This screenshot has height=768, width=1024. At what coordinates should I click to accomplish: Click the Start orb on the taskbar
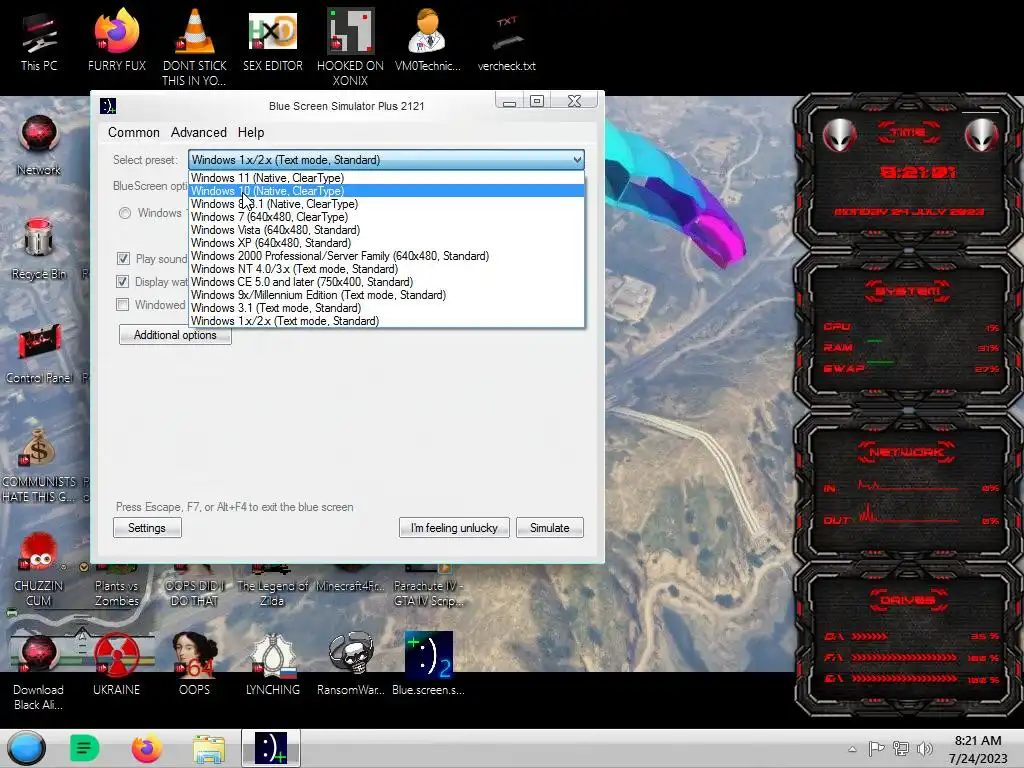click(x=27, y=748)
